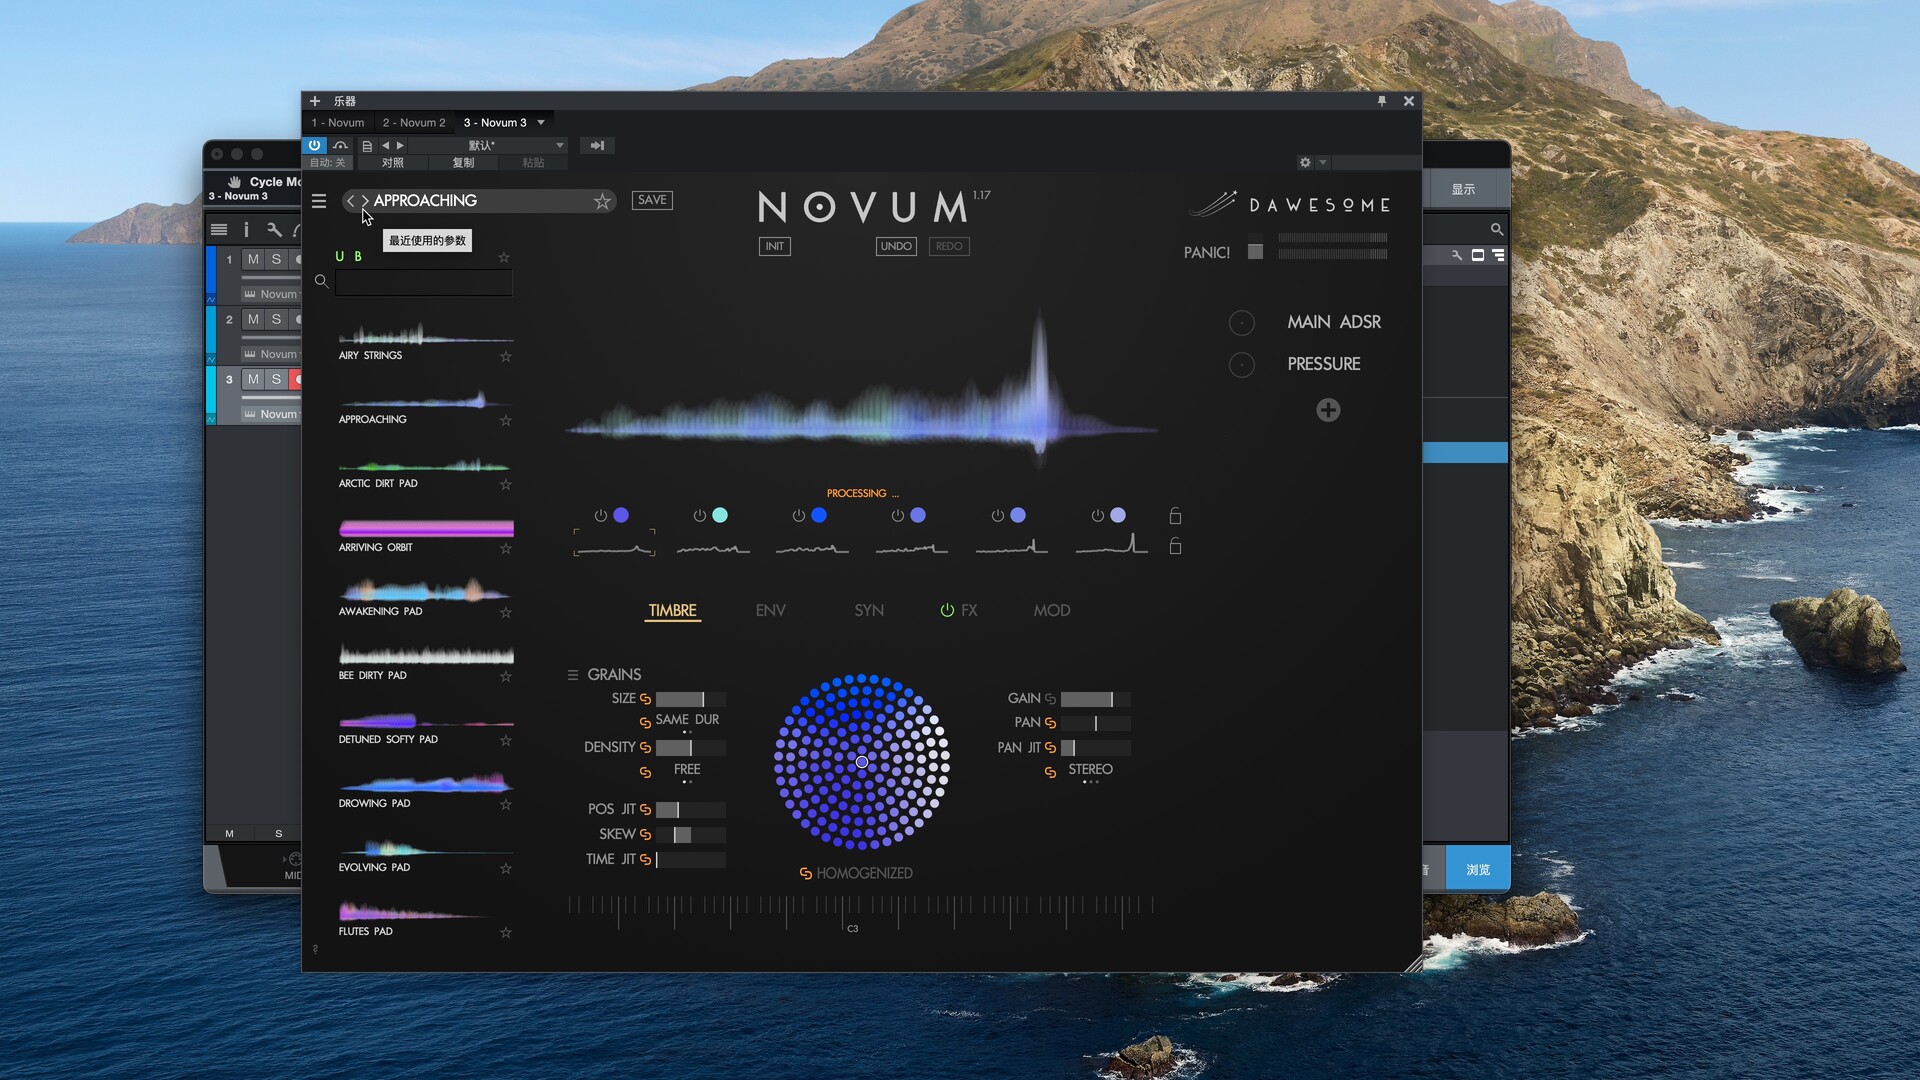Toggle the plugin power bypass button
1920x1080 pixels.
(x=314, y=145)
